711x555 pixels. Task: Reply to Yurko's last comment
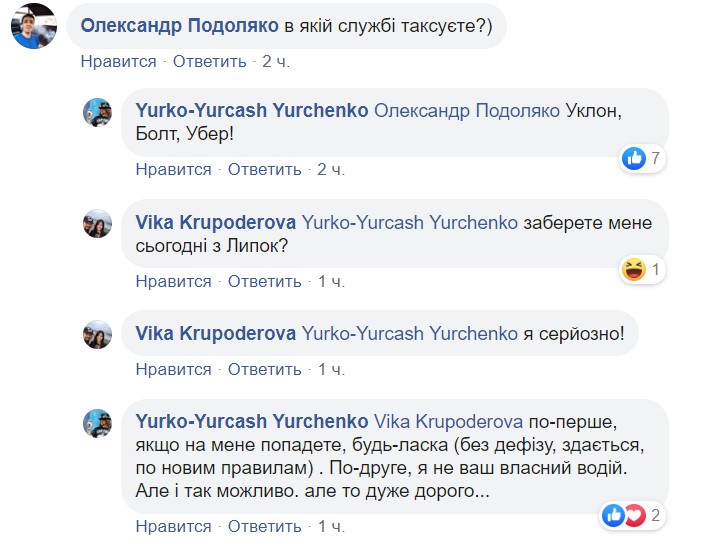264,527
